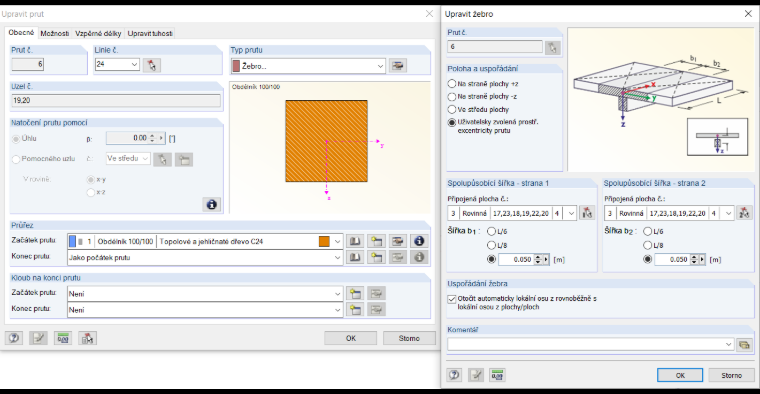Cancel Upravit žebro with Storno

coord(731,375)
